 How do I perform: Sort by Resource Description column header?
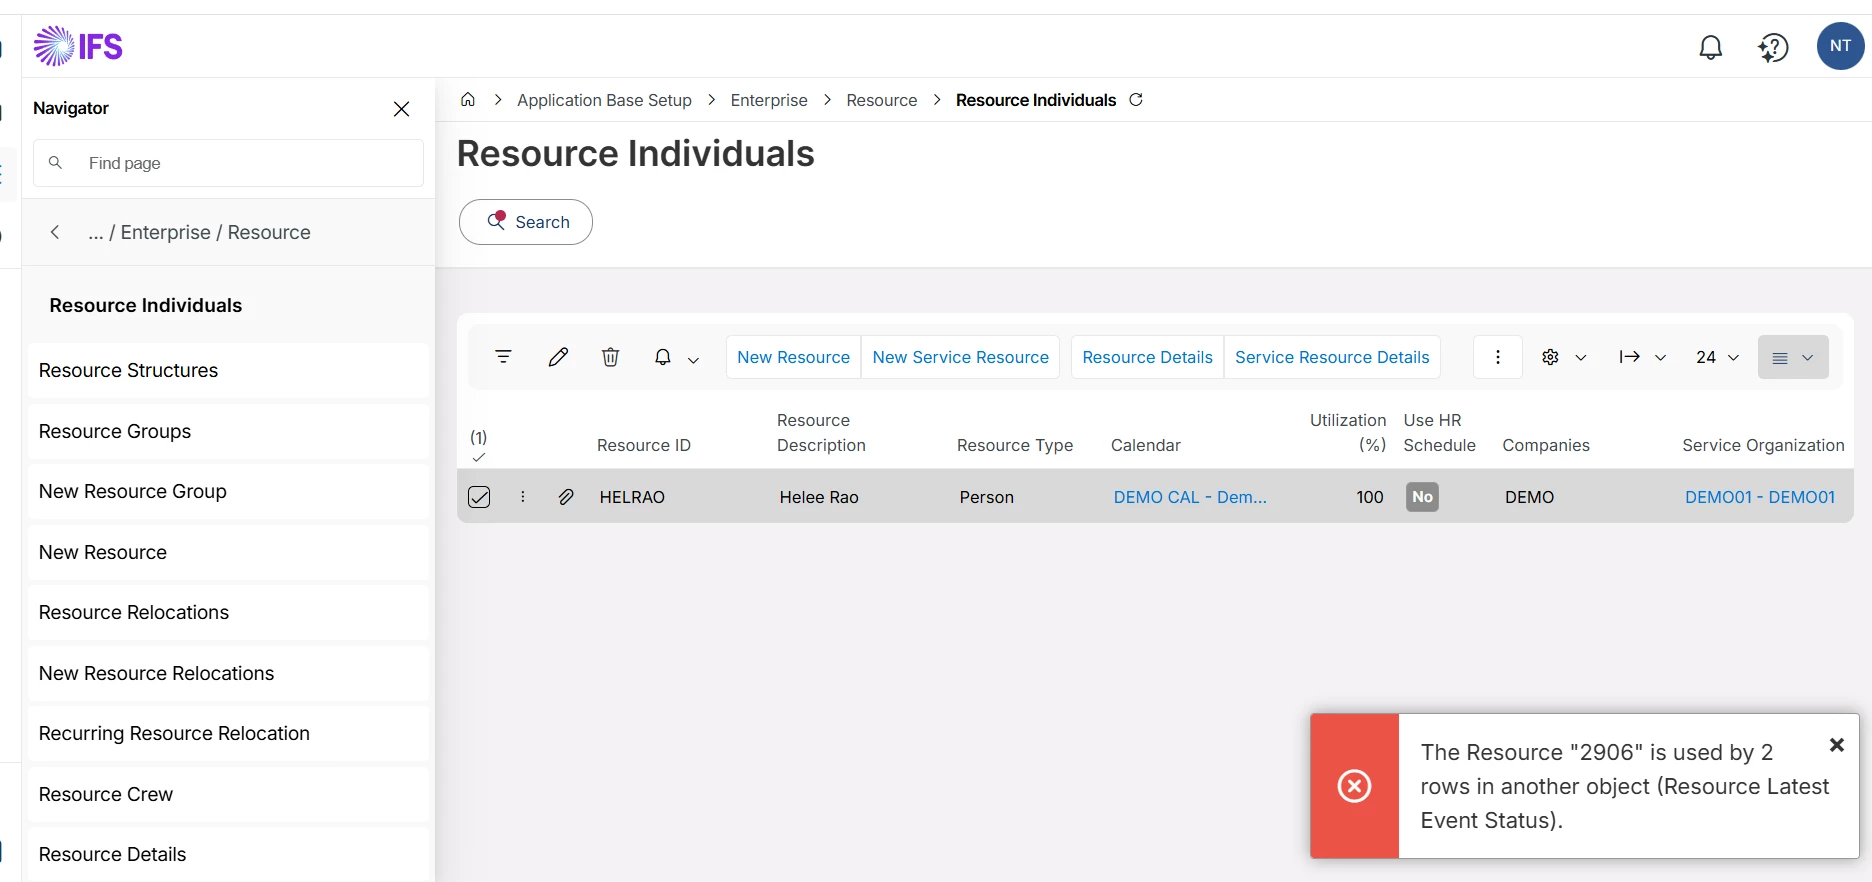[821, 433]
